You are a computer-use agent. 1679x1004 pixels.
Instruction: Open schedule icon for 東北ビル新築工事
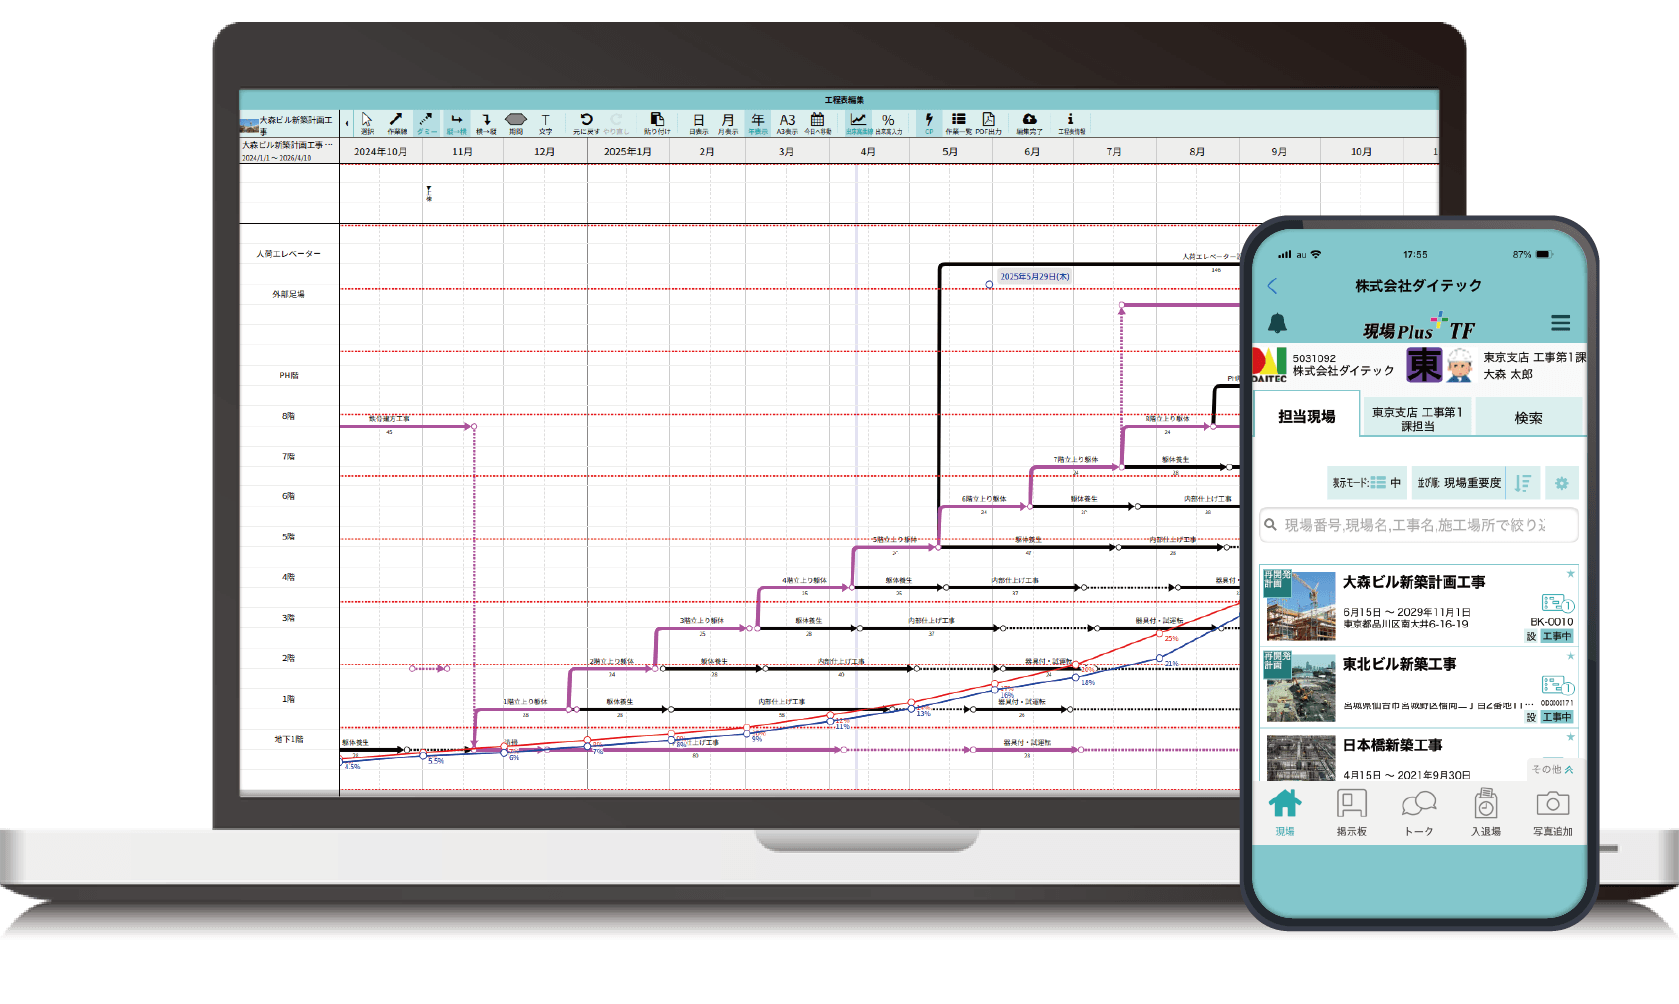pyautogui.click(x=1557, y=685)
